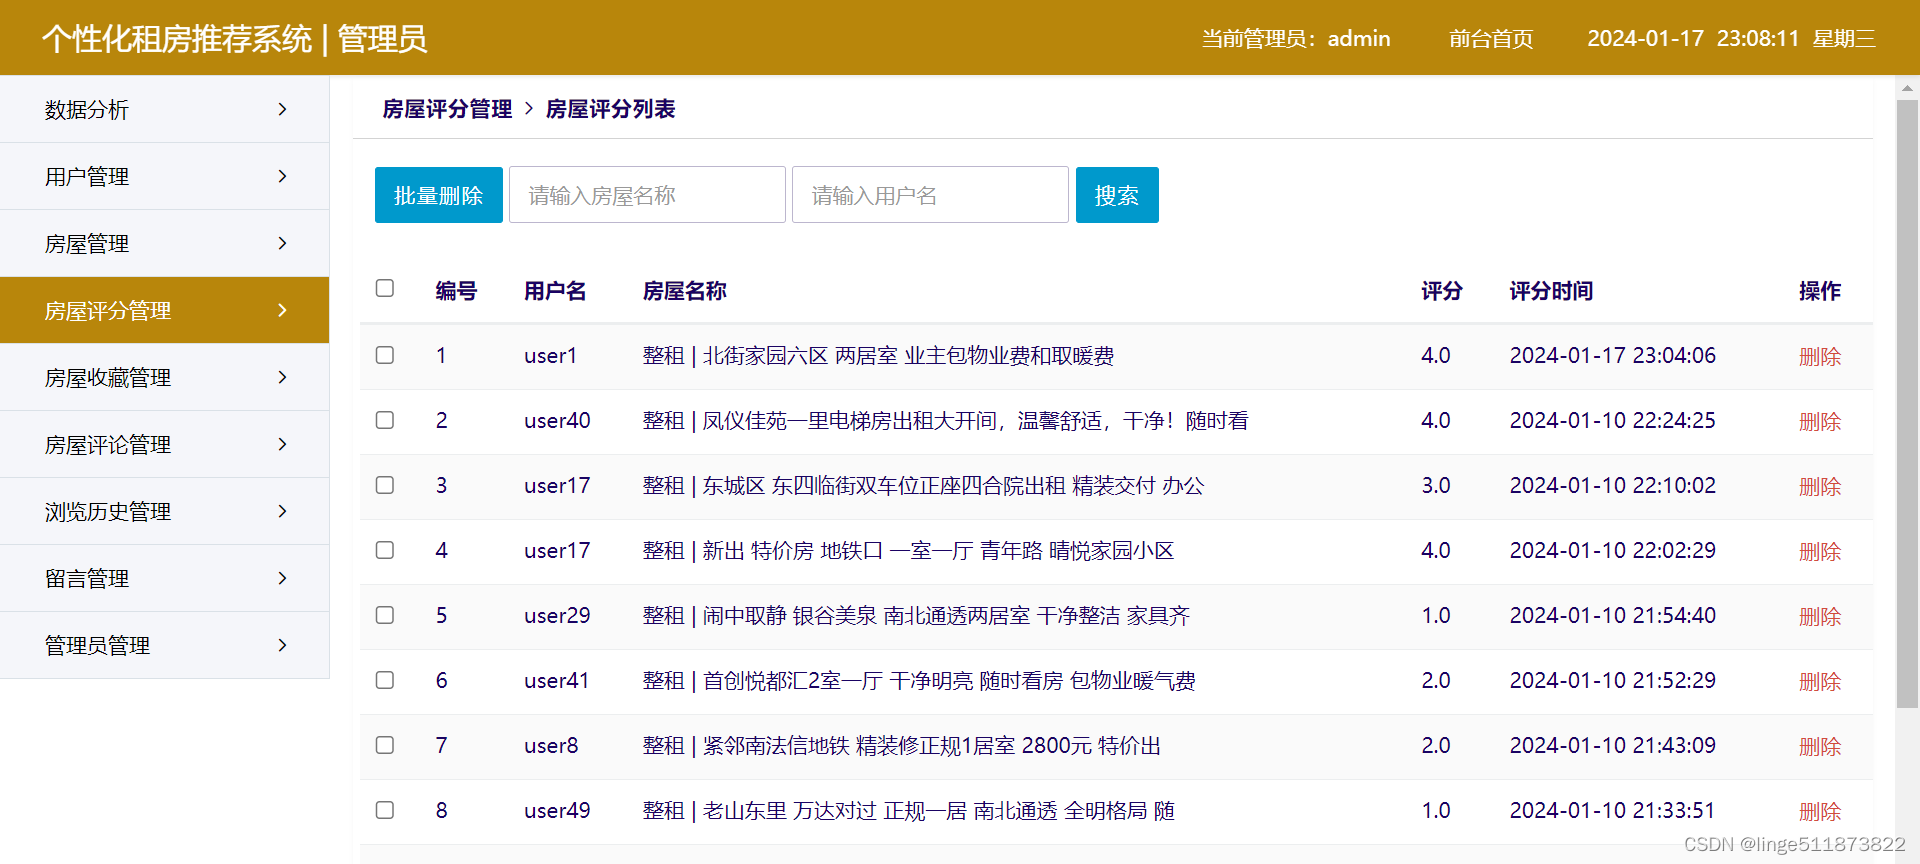1920x864 pixels.
Task: Expand the 浏览历史管理 menu chevron
Action: [x=282, y=511]
